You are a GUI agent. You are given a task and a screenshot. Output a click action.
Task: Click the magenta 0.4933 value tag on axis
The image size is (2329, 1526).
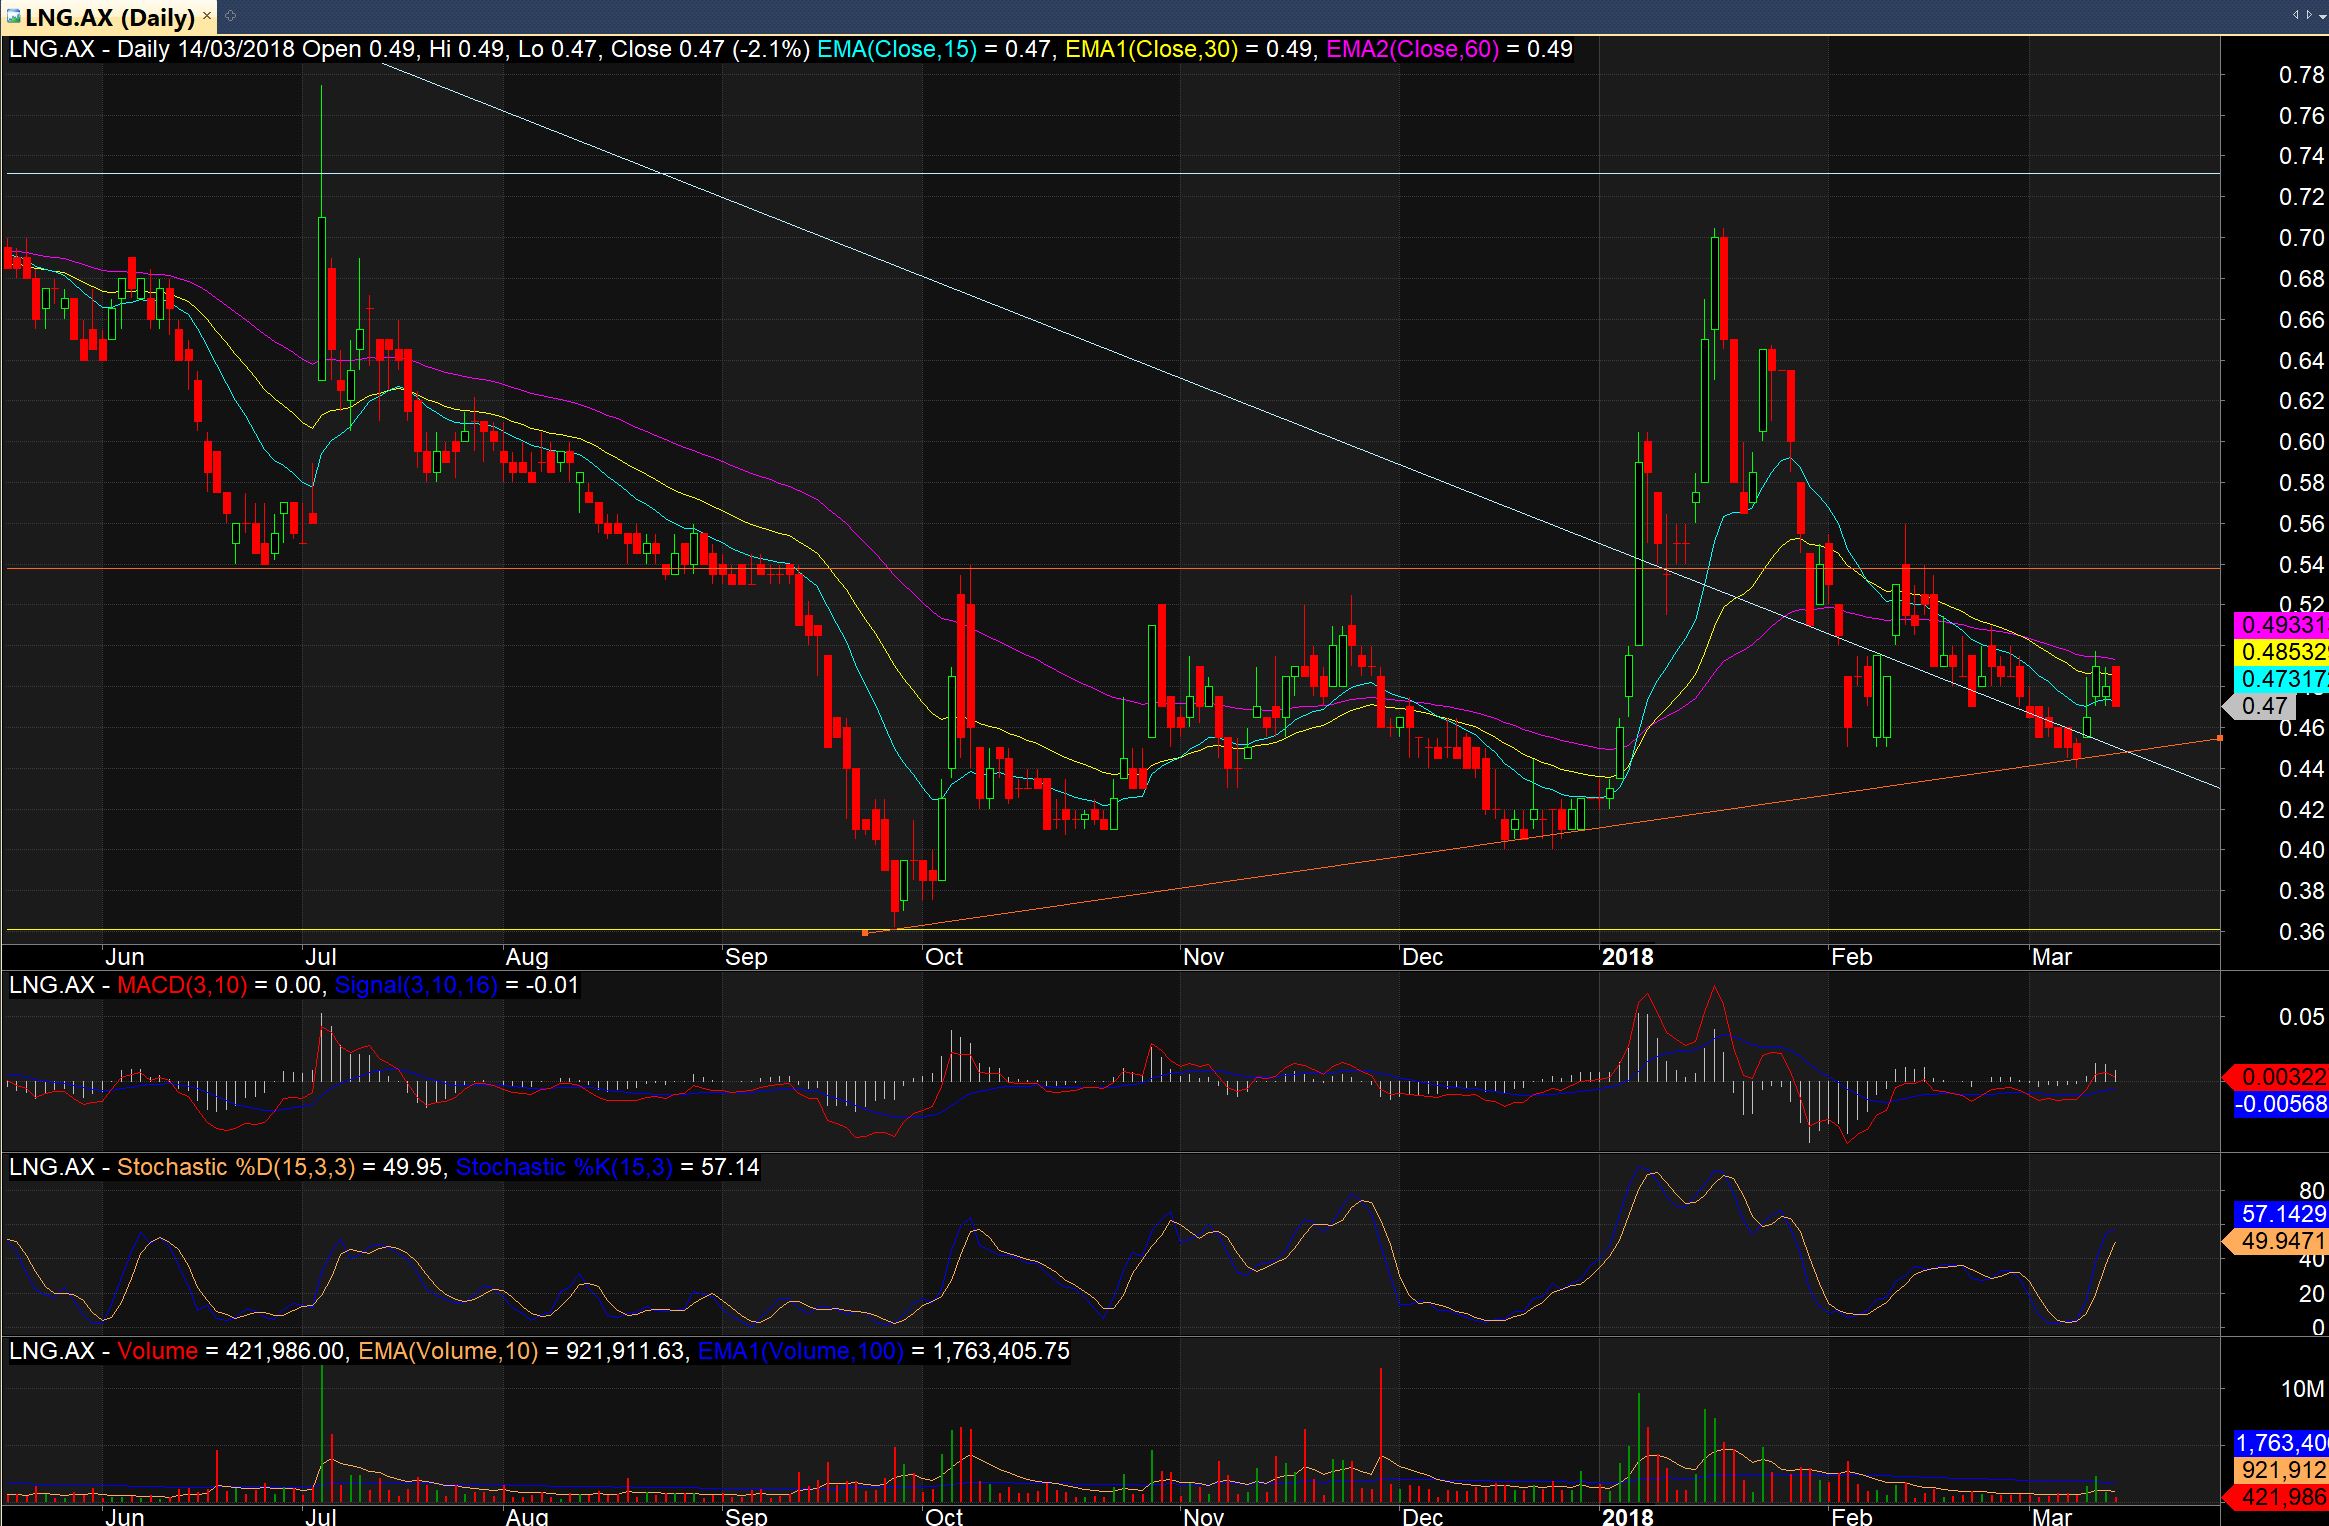2280,625
